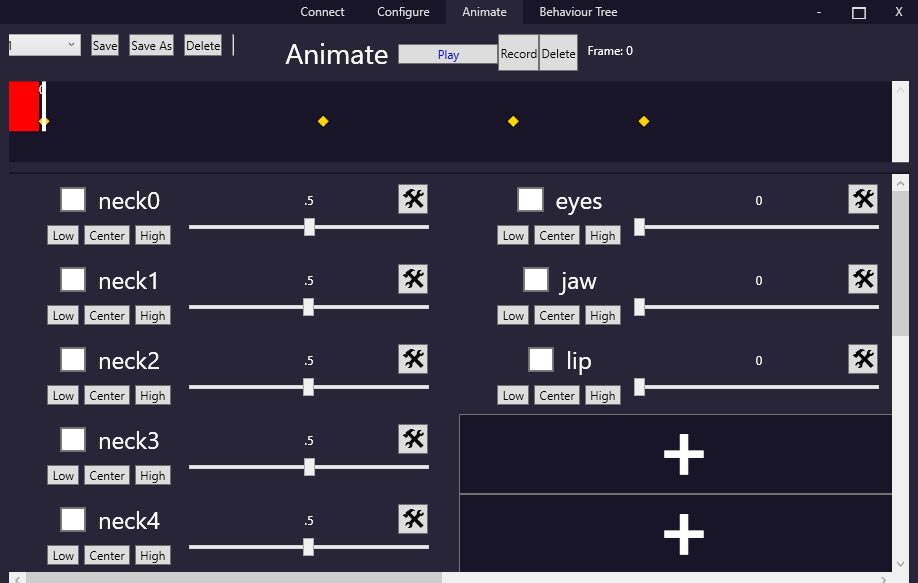Add a control with the upper plus tile
The height and width of the screenshot is (583, 918).
coord(676,454)
